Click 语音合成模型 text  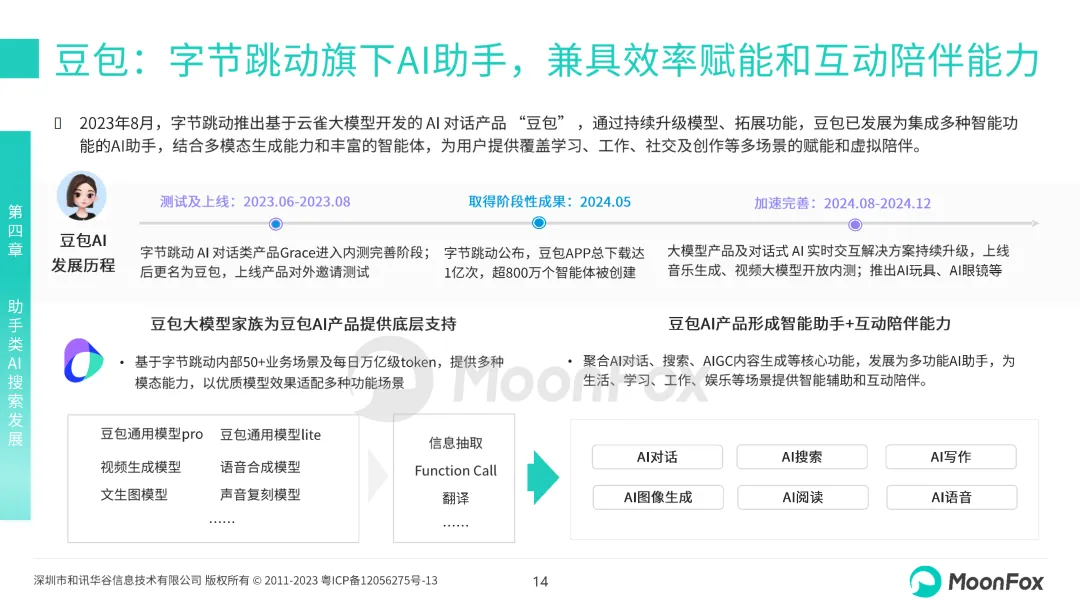pos(260,467)
